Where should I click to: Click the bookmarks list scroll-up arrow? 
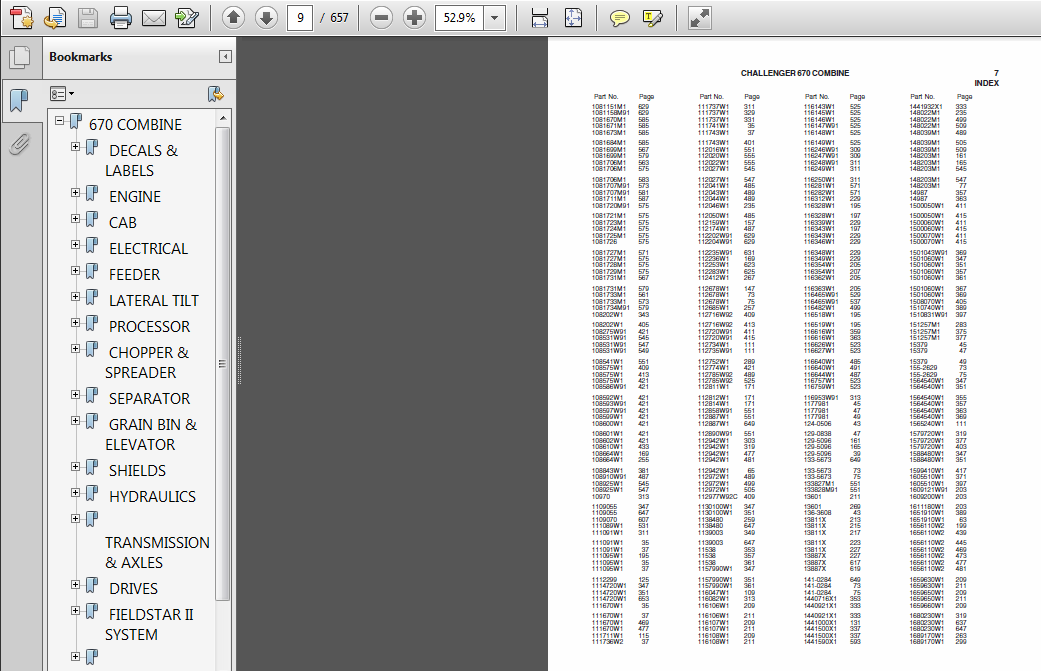(x=223, y=118)
